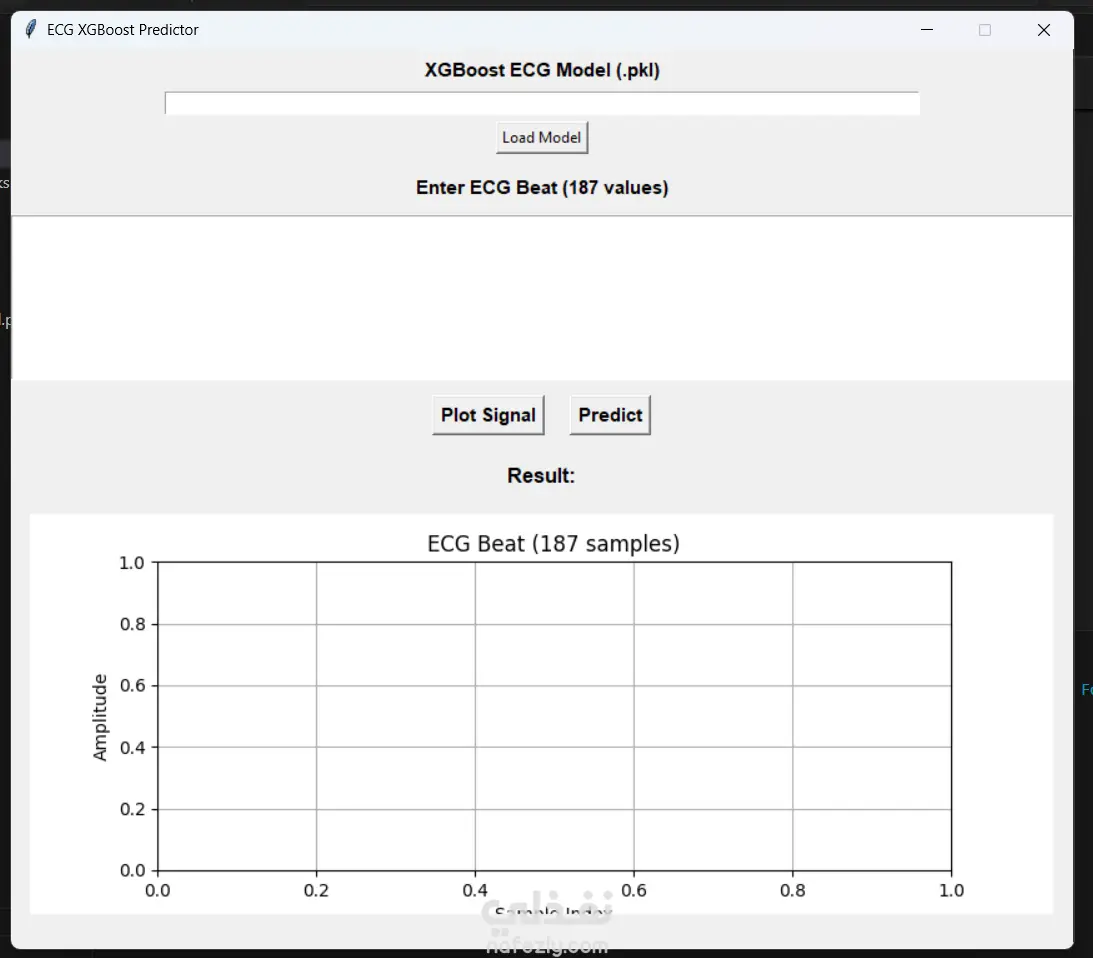
Task: Click the "ECG XGBoost Predictor" window title
Action: pos(123,29)
